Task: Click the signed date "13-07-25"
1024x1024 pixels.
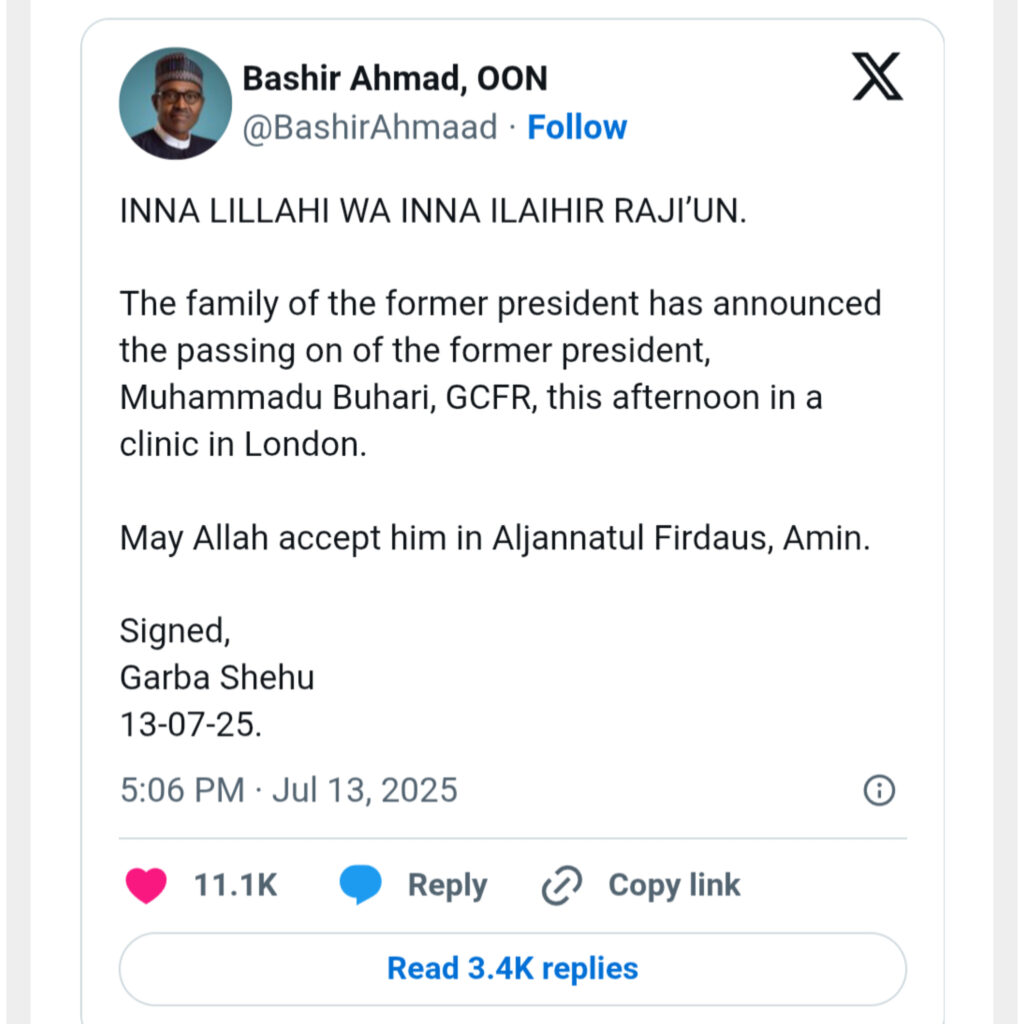Action: 190,725
